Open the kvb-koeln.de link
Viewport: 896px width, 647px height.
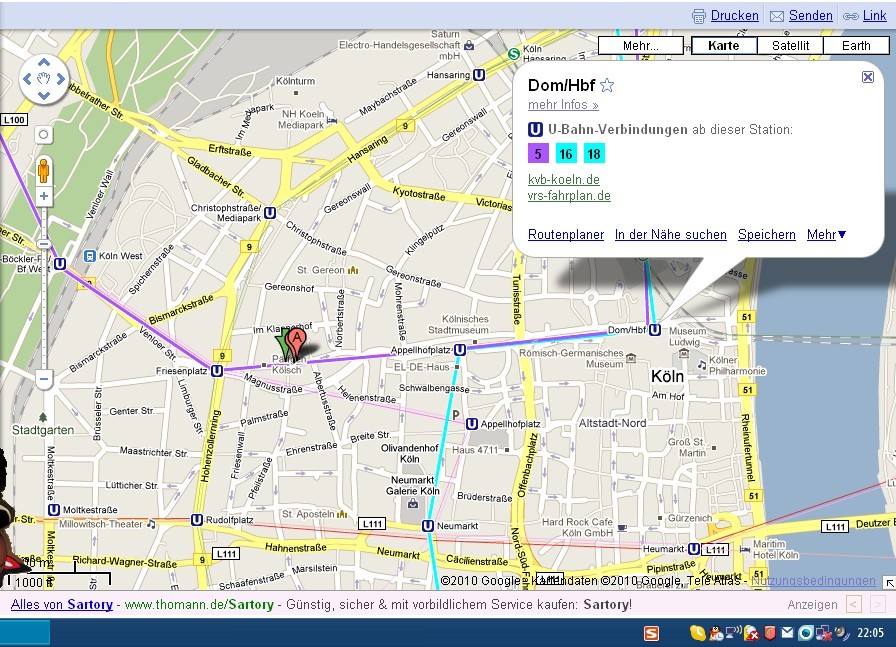coord(563,179)
